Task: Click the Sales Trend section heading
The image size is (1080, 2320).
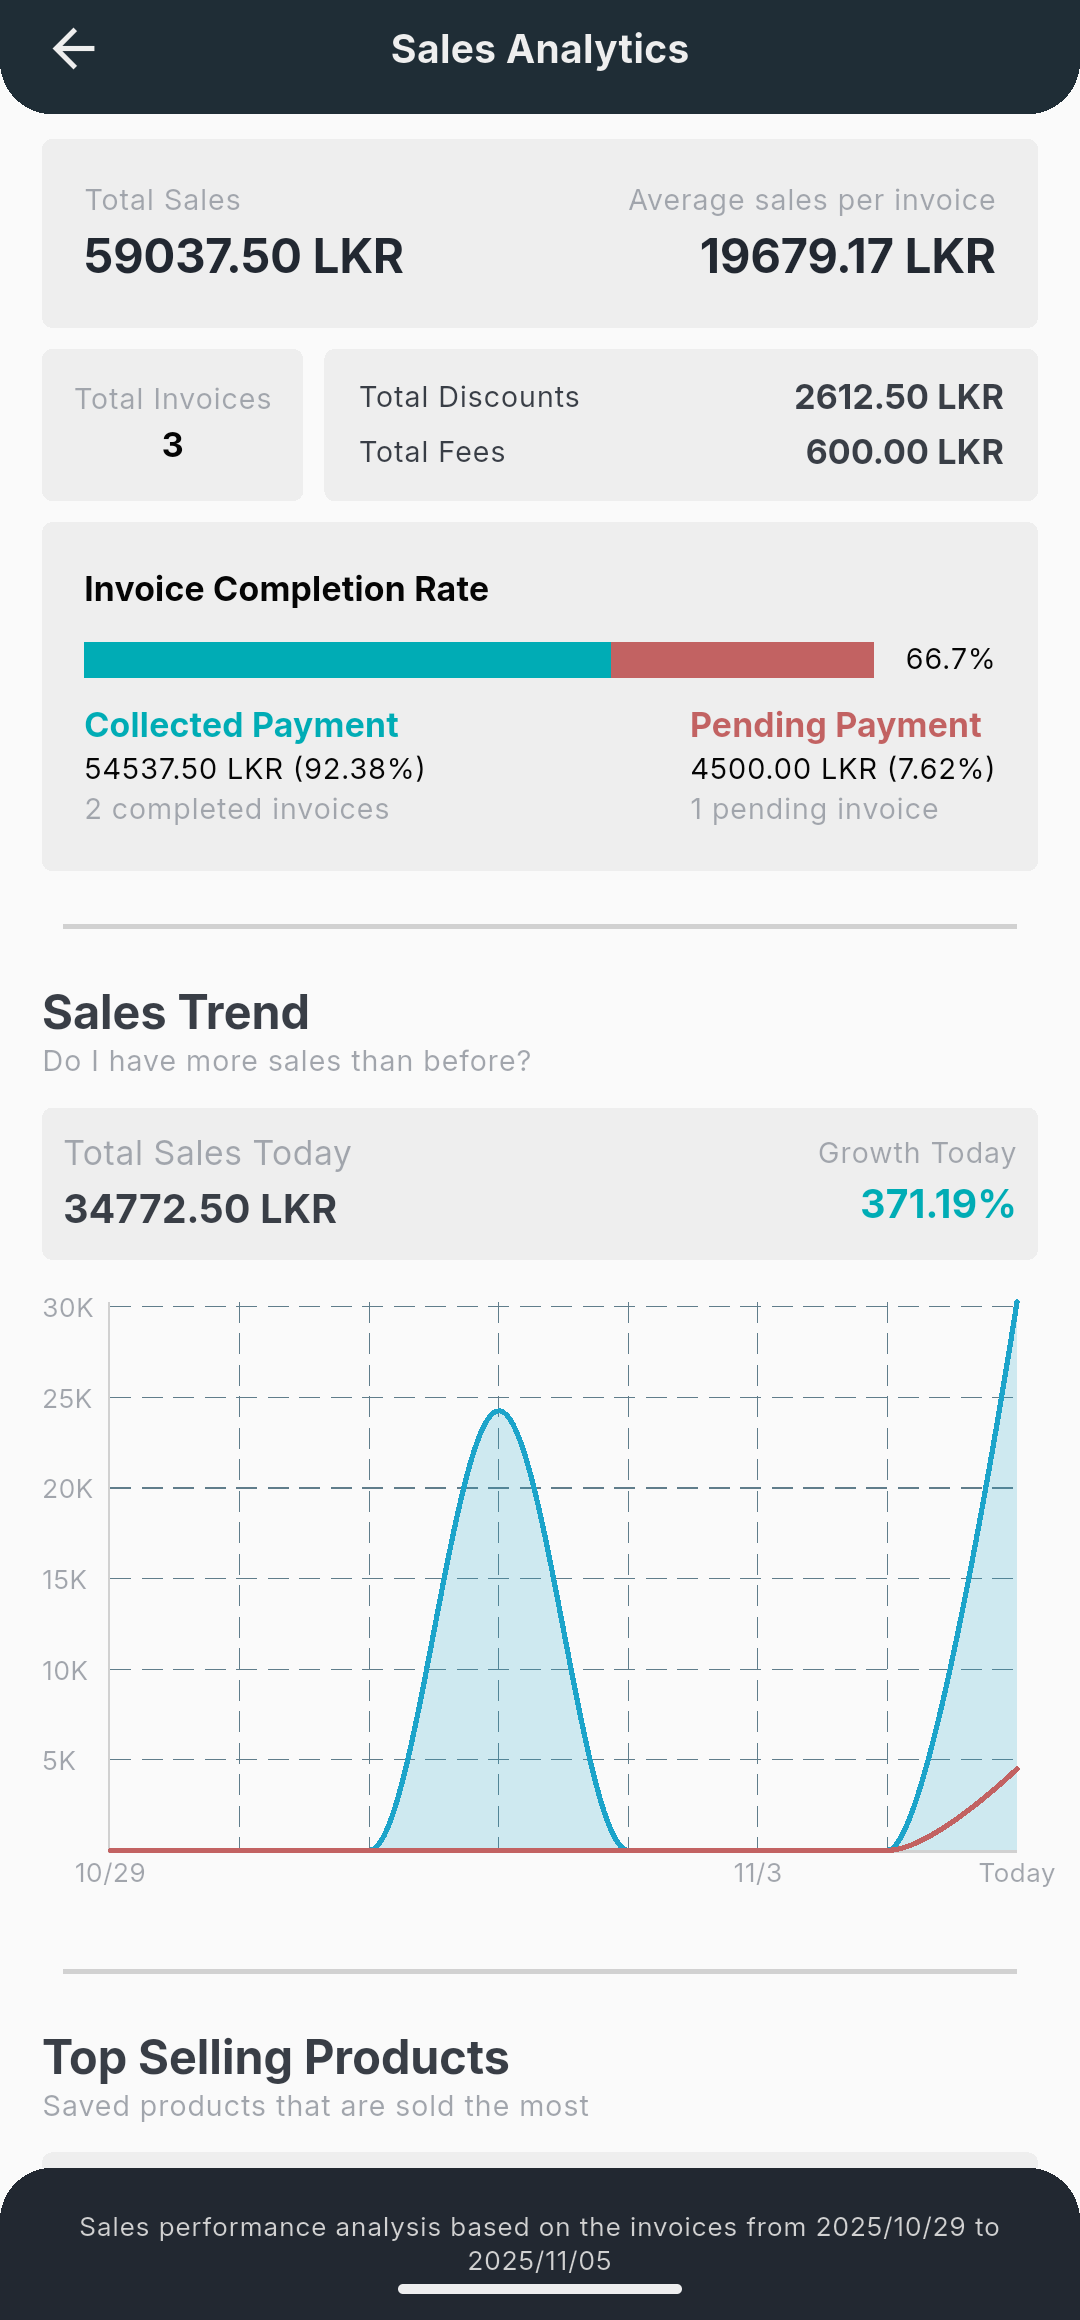Action: [x=175, y=1012]
